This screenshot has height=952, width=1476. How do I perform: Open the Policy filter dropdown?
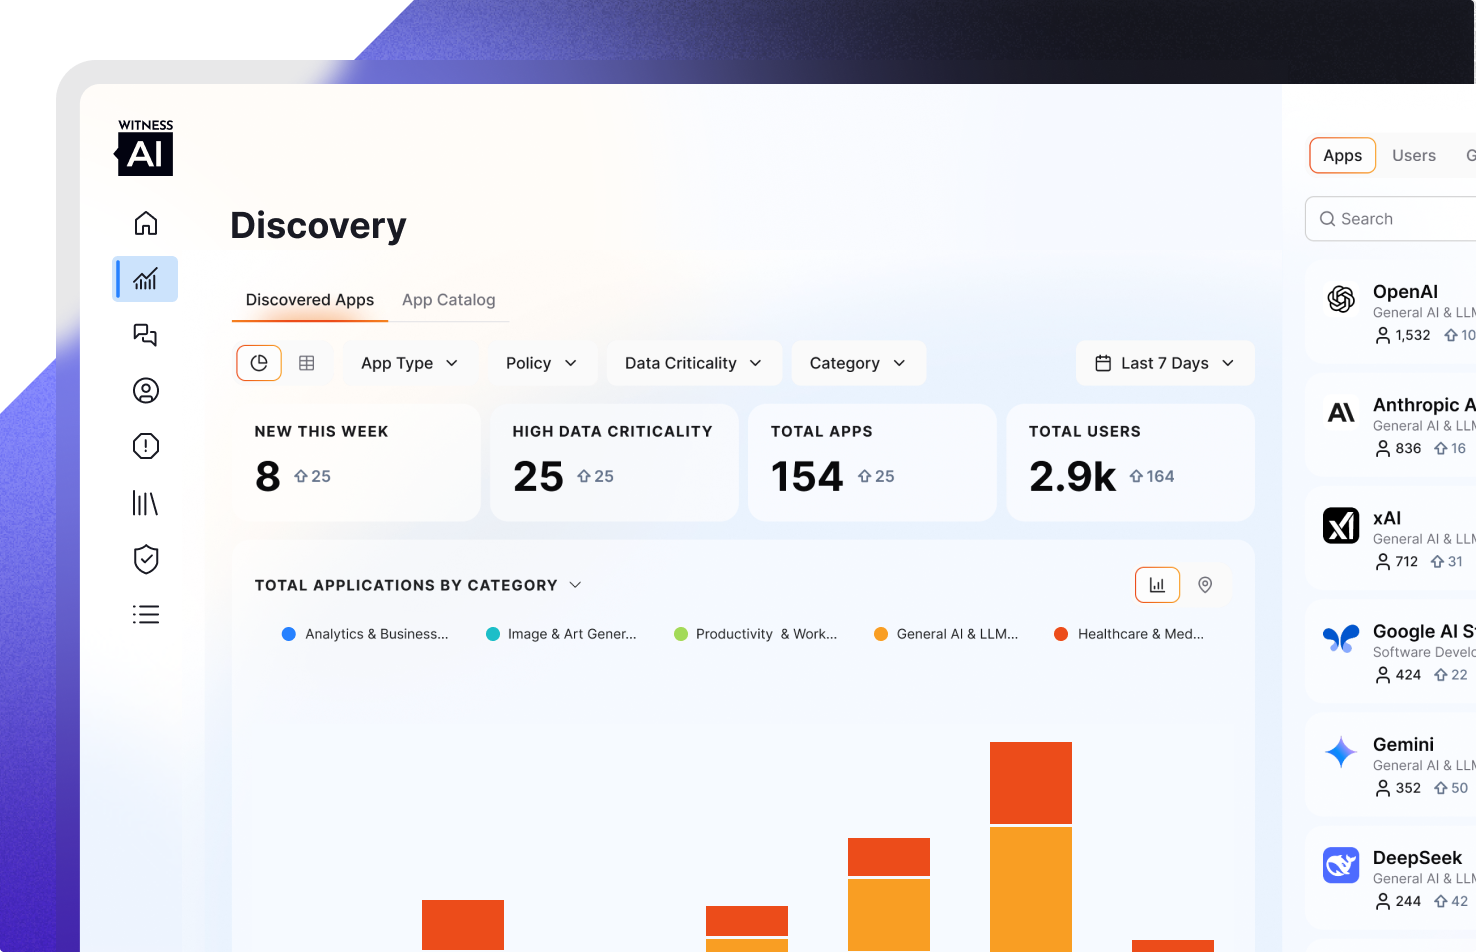coord(541,363)
